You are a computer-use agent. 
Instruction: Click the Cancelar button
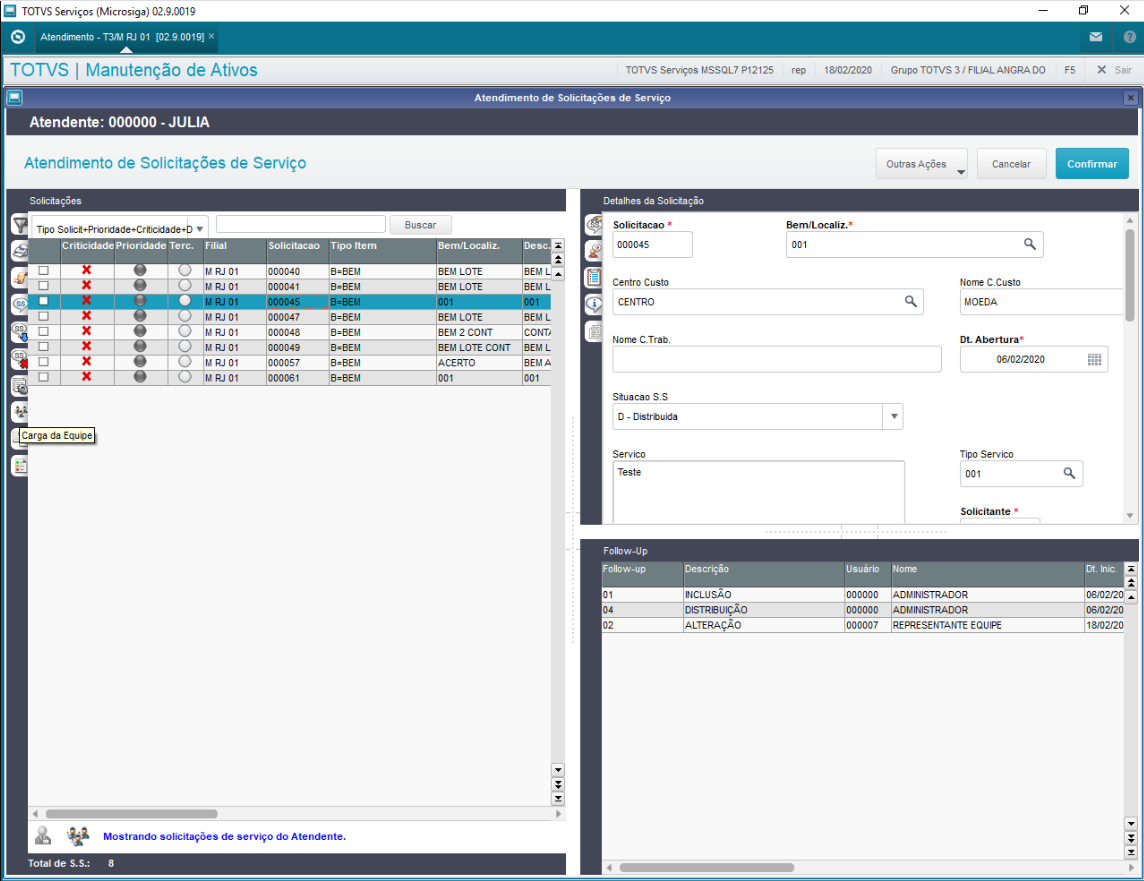[x=1010, y=164]
